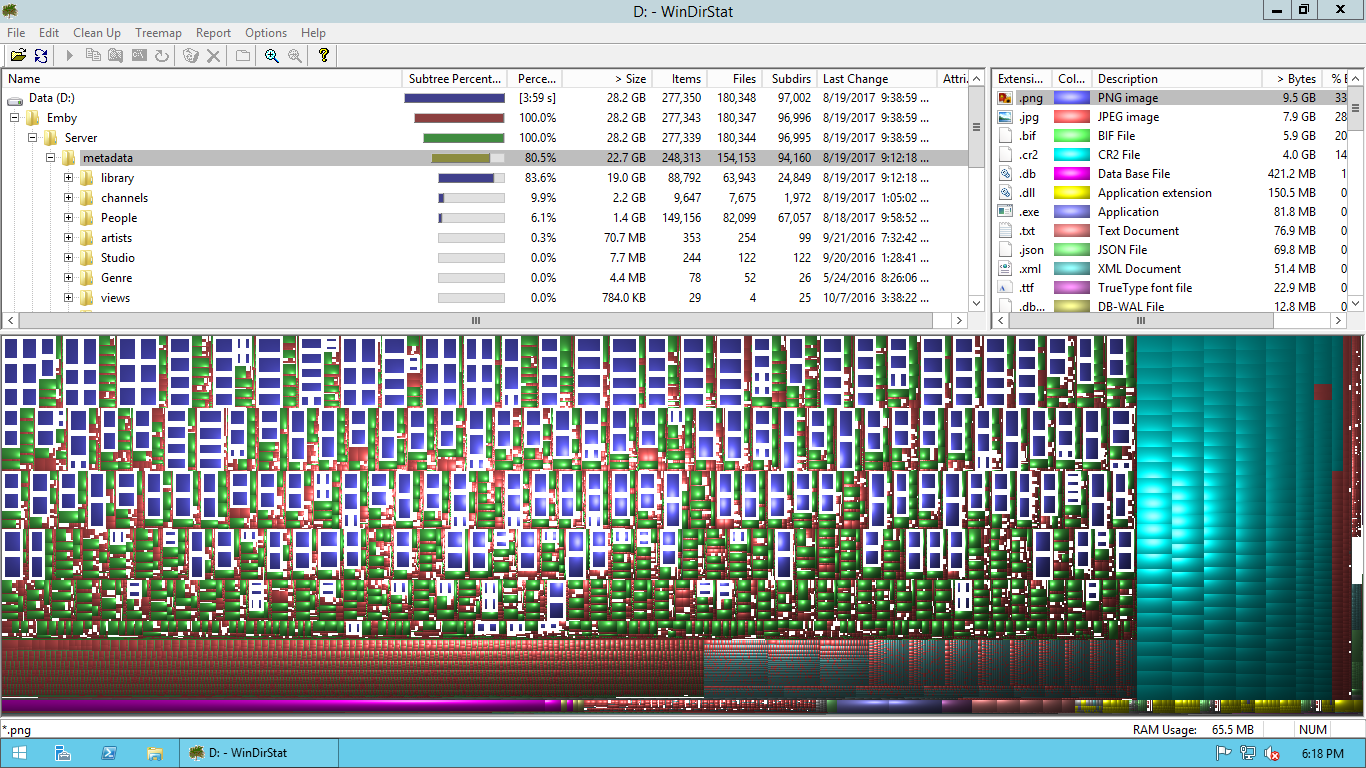Click the Refresh Selected toolbar icon

[x=162, y=56]
